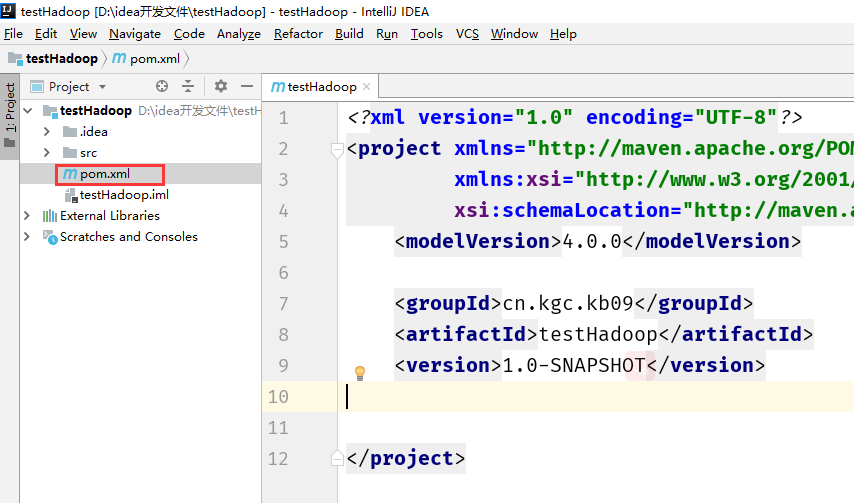
Task: Click the version value 1.0-SNAPSHOT
Action: [574, 365]
